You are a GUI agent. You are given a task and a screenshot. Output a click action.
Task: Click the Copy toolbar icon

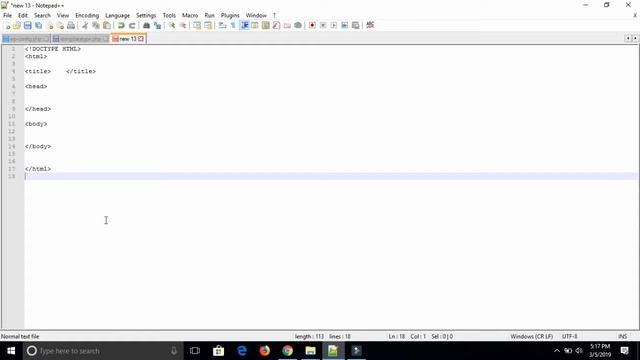(96, 25)
